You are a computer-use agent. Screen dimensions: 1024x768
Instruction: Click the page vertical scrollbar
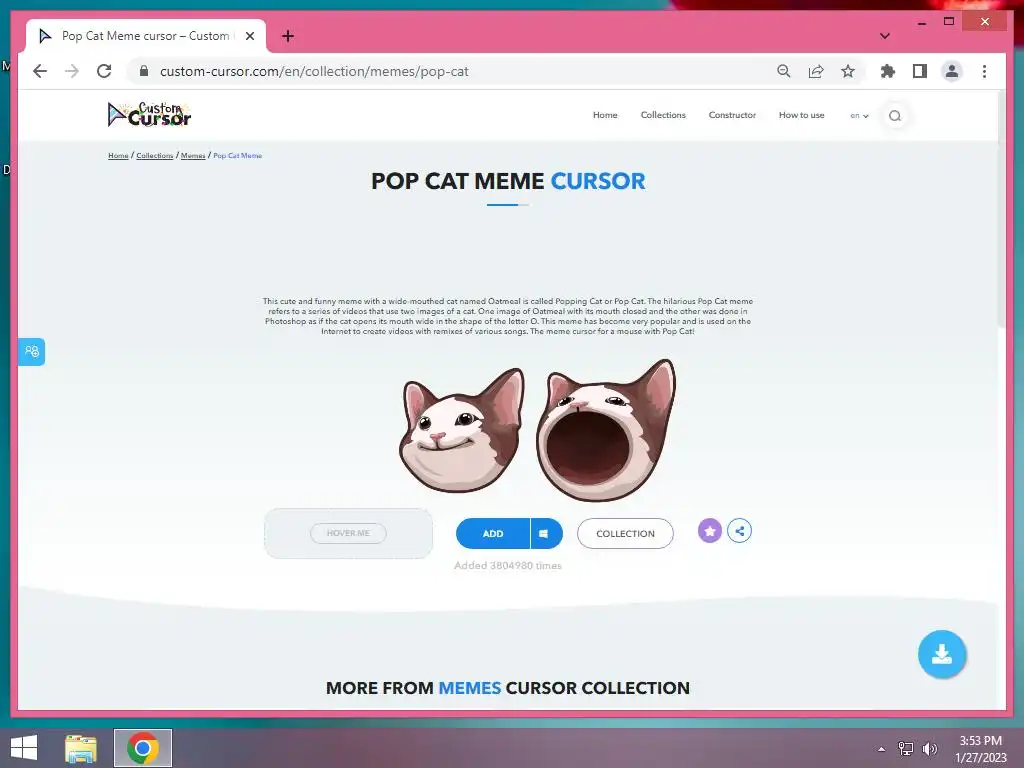point(1002,209)
